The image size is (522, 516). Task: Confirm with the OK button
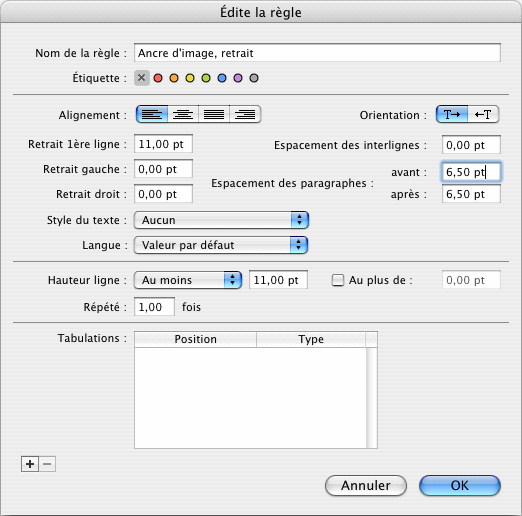(460, 485)
